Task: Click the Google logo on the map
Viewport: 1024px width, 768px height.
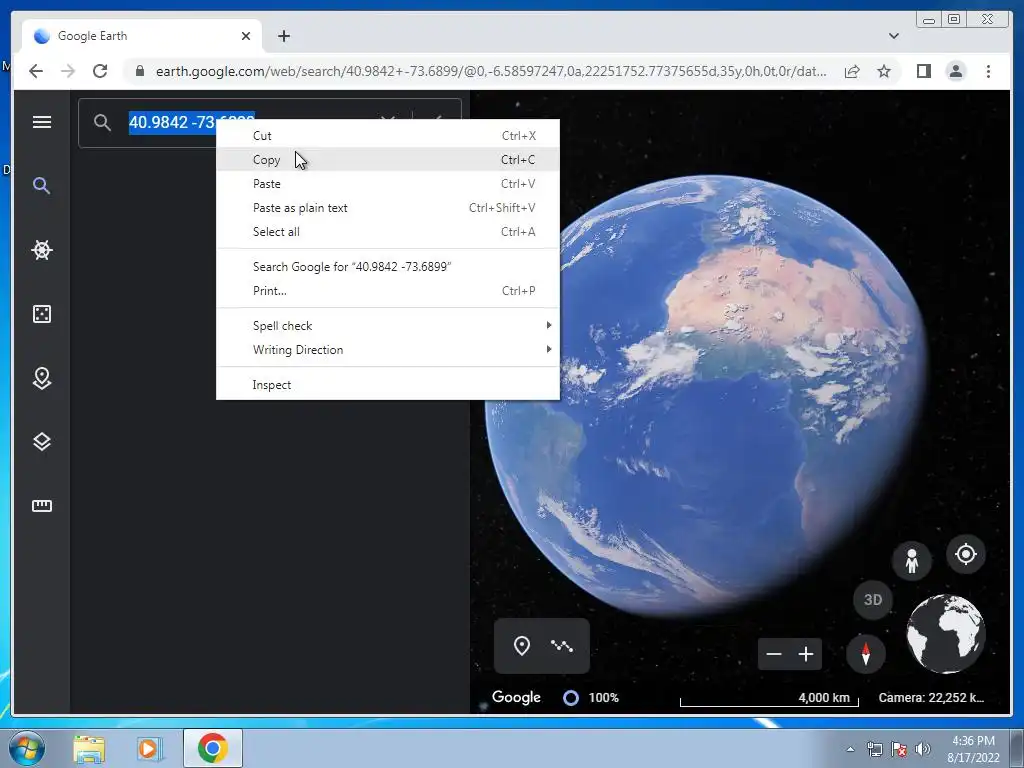Action: pos(516,697)
